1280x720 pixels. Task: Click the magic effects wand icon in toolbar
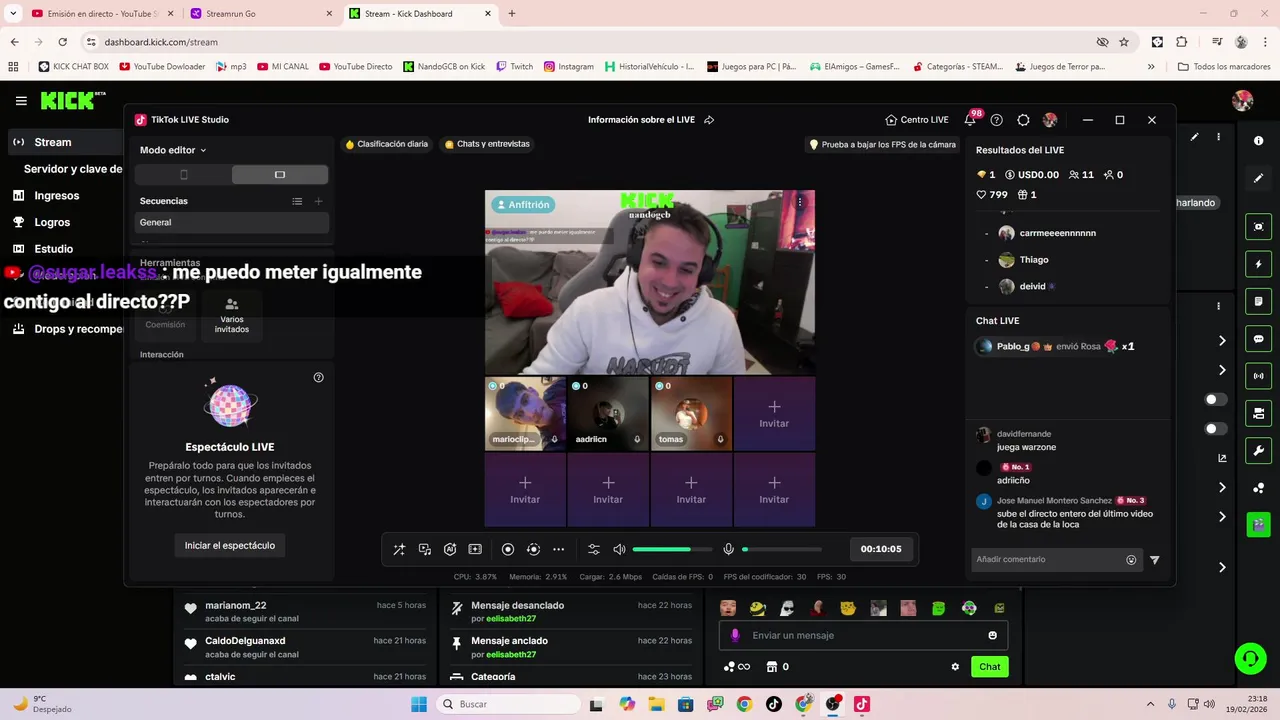(399, 549)
